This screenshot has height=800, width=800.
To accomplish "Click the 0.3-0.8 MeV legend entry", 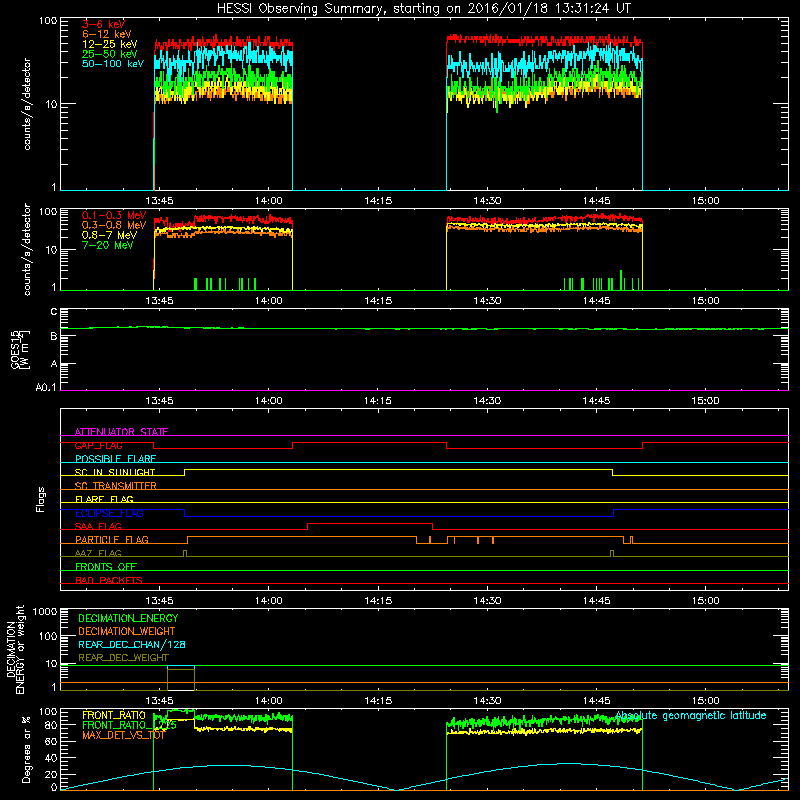I will click(114, 226).
